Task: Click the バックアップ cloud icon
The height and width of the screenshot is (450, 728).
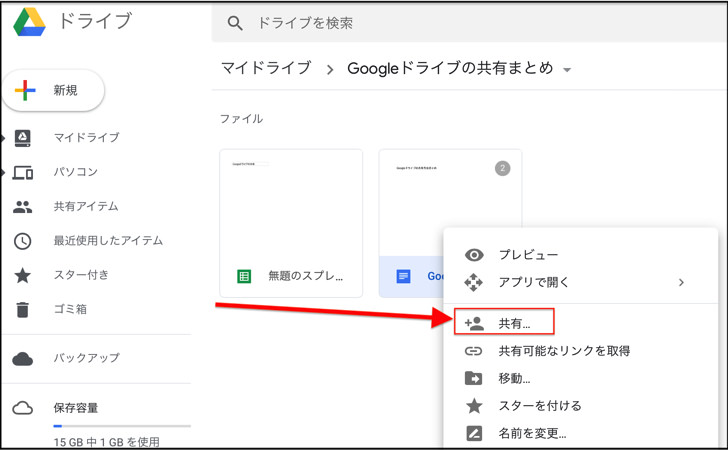Action: 22,359
